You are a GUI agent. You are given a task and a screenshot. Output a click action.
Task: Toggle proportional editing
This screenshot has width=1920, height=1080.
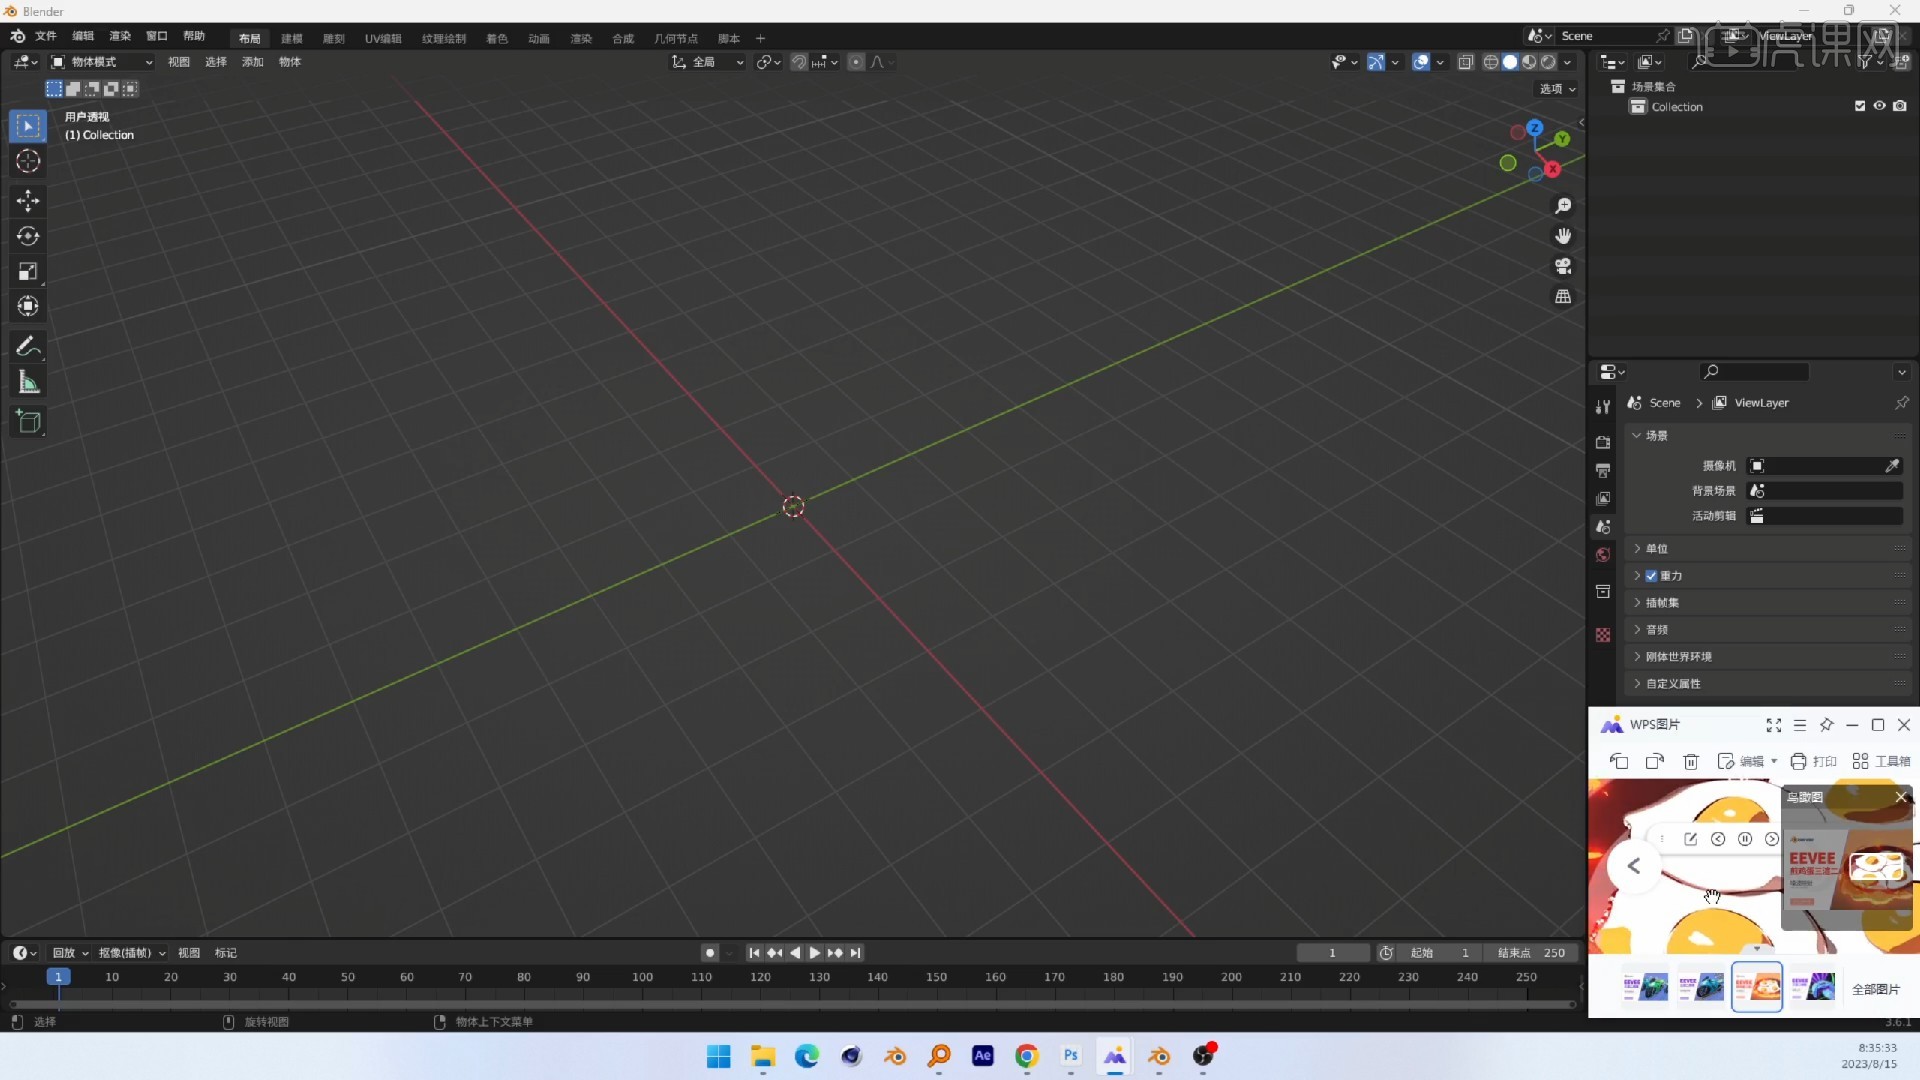coord(856,62)
